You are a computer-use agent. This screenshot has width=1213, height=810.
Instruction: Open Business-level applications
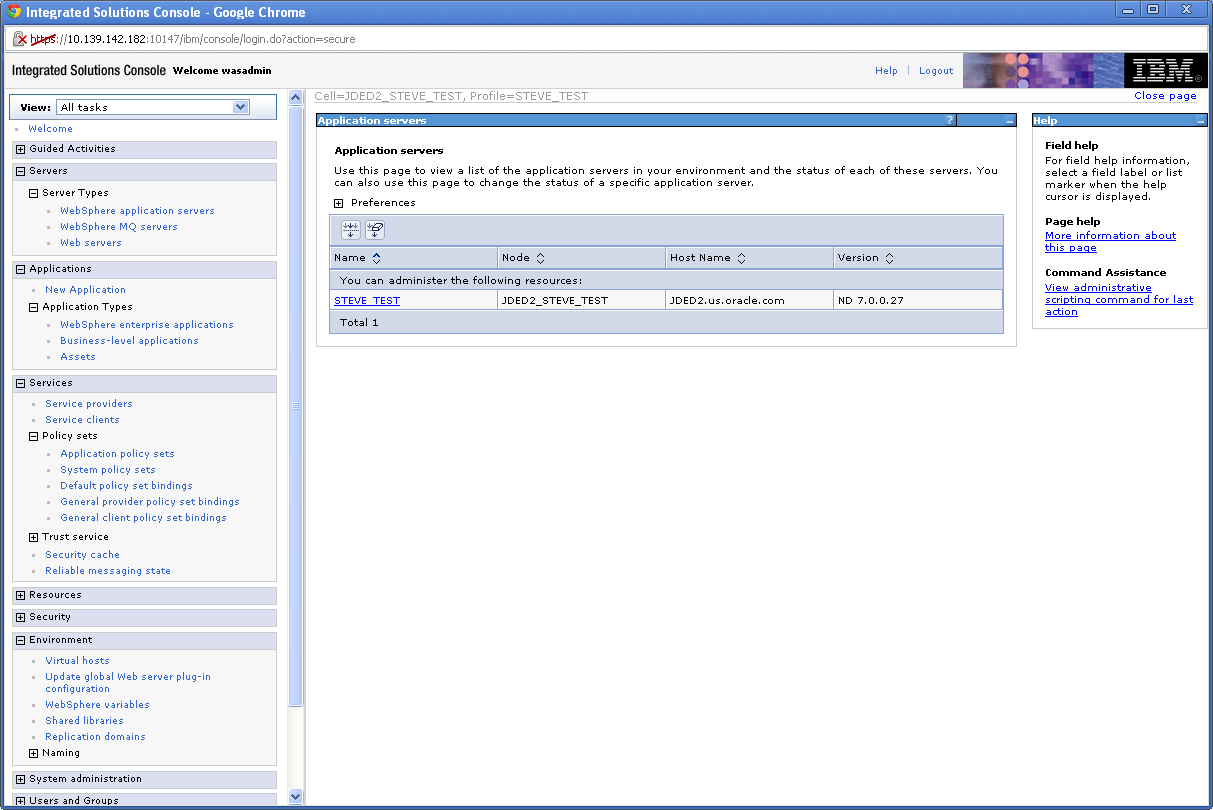pyautogui.click(x=129, y=341)
